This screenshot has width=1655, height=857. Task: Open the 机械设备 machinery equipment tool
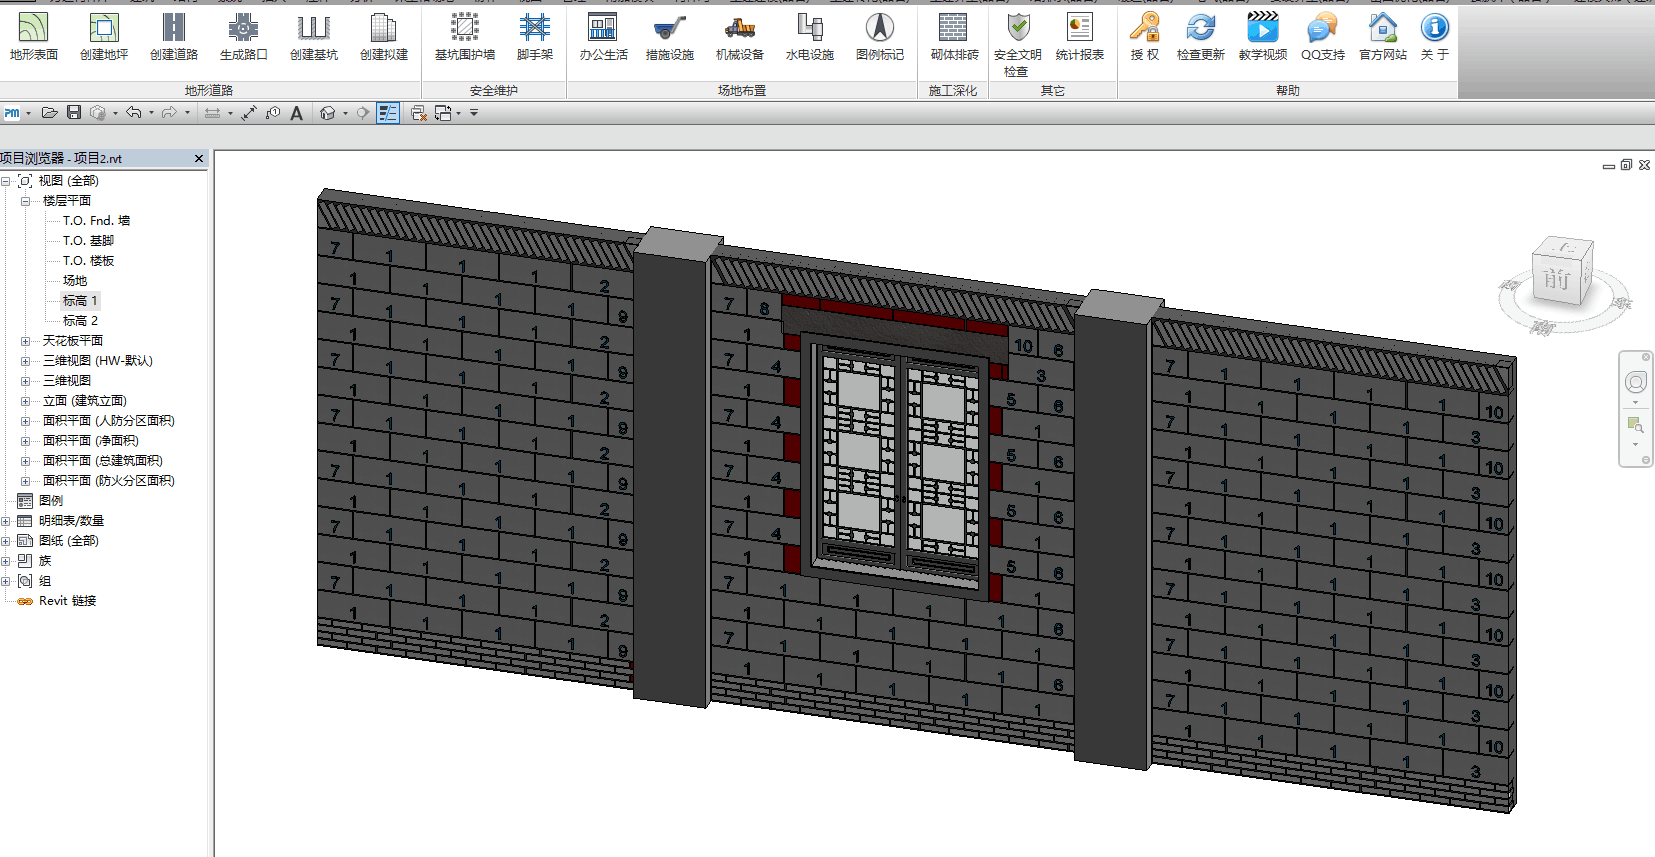(739, 37)
